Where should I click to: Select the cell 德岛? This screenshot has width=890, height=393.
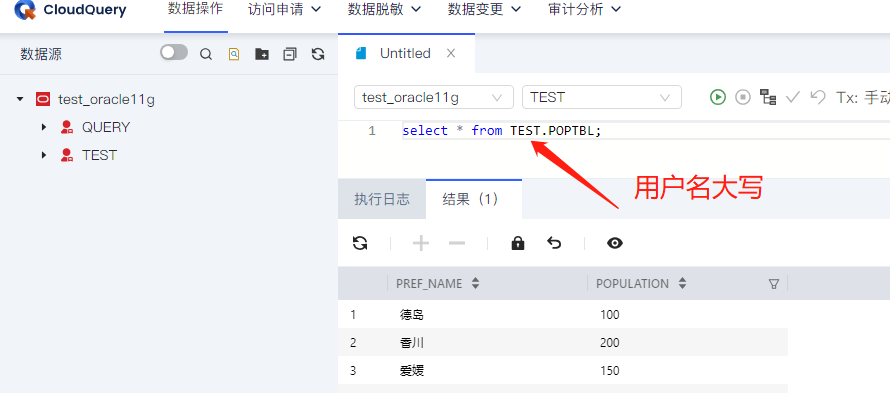412,315
